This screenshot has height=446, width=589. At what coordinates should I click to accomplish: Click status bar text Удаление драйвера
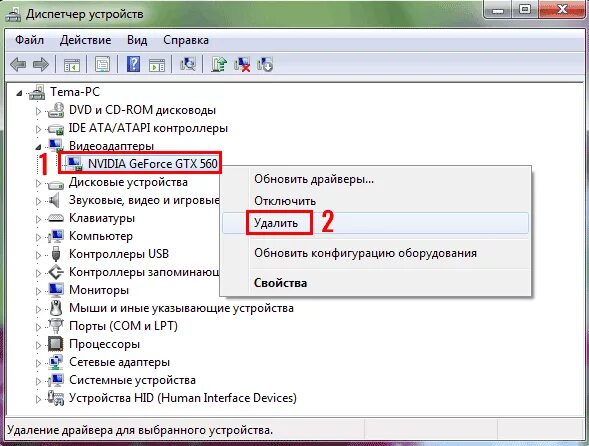point(140,430)
